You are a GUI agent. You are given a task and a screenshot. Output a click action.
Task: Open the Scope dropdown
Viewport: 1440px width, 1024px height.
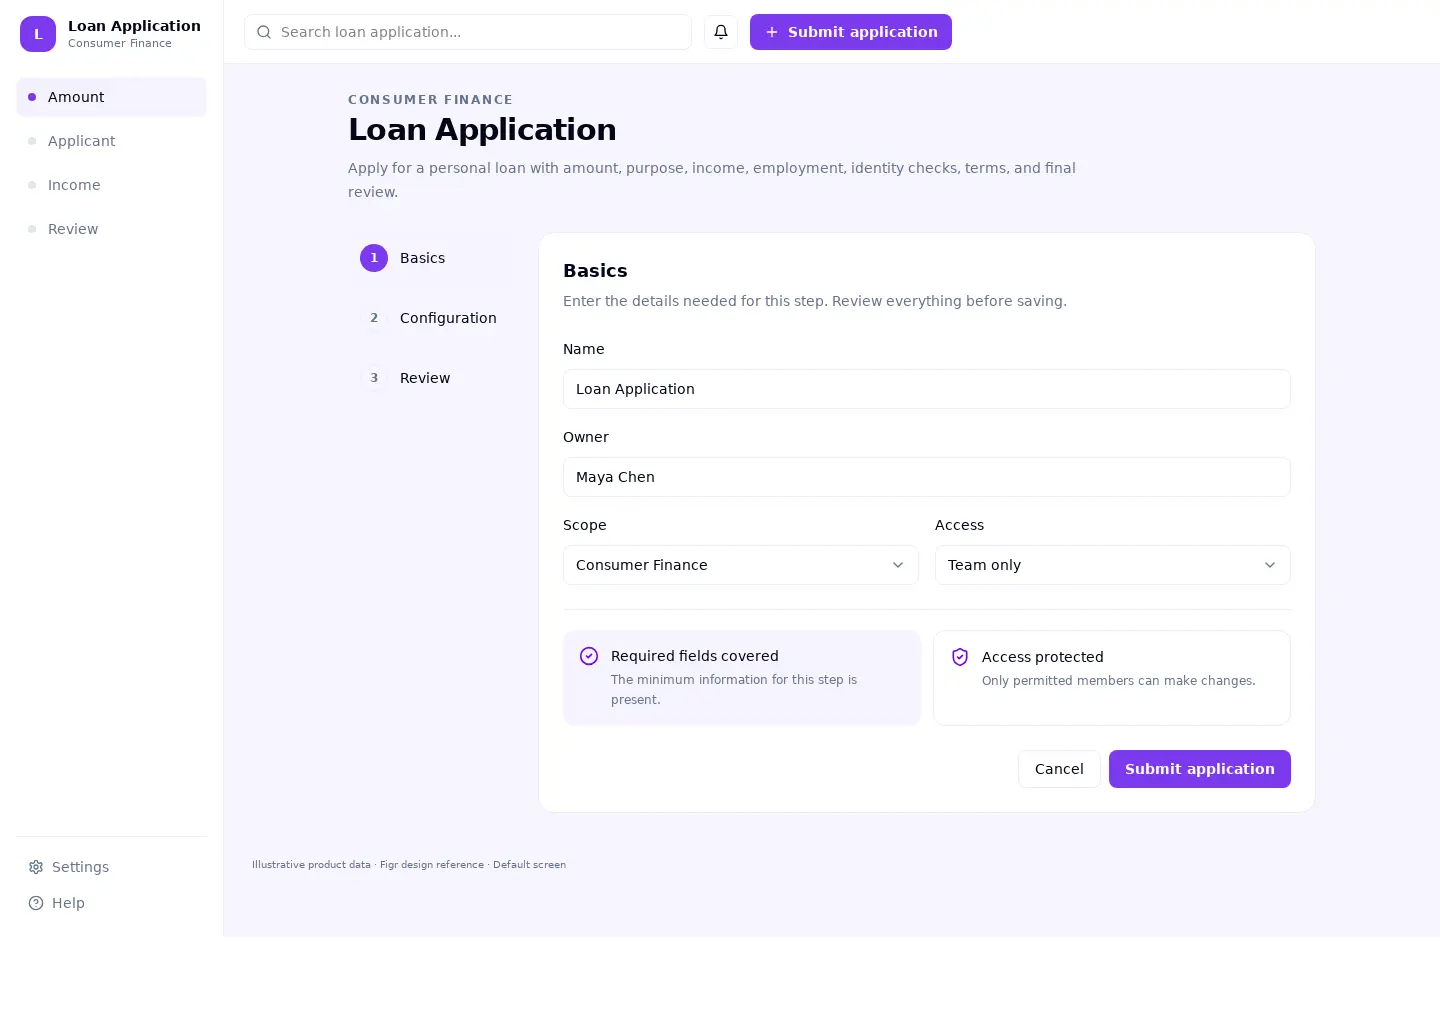[741, 565]
